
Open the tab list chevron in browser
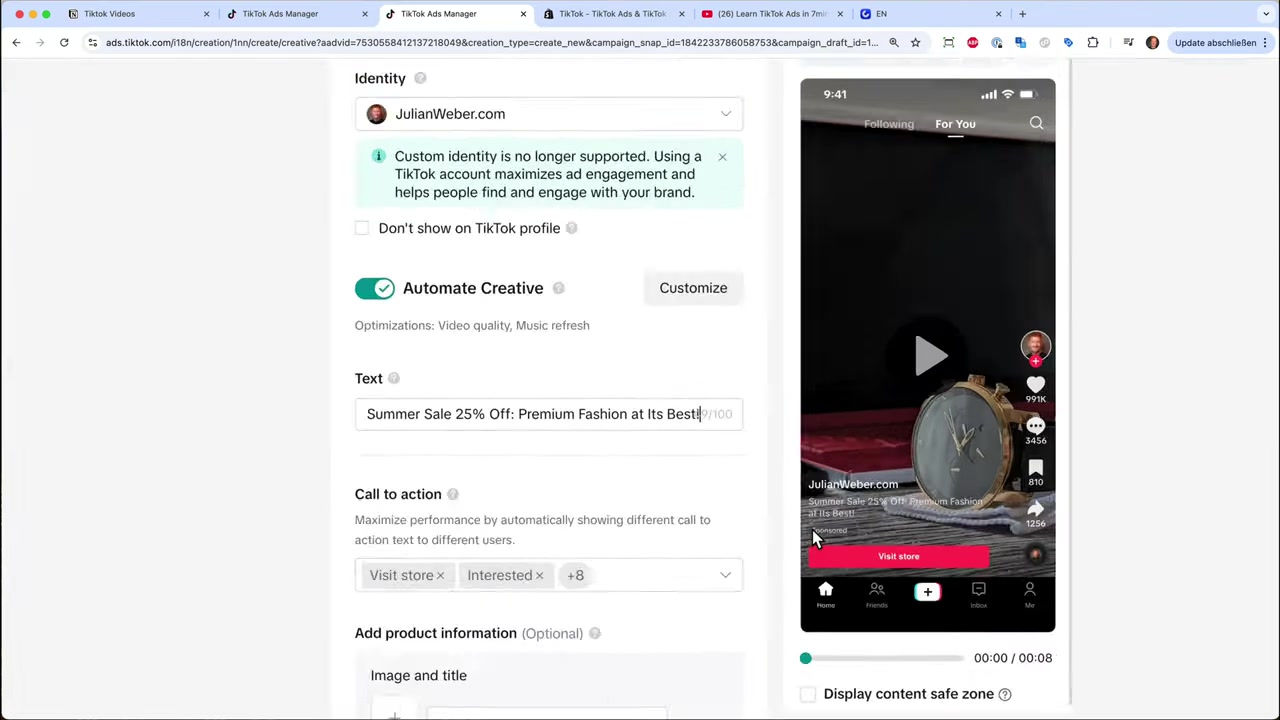1267,14
